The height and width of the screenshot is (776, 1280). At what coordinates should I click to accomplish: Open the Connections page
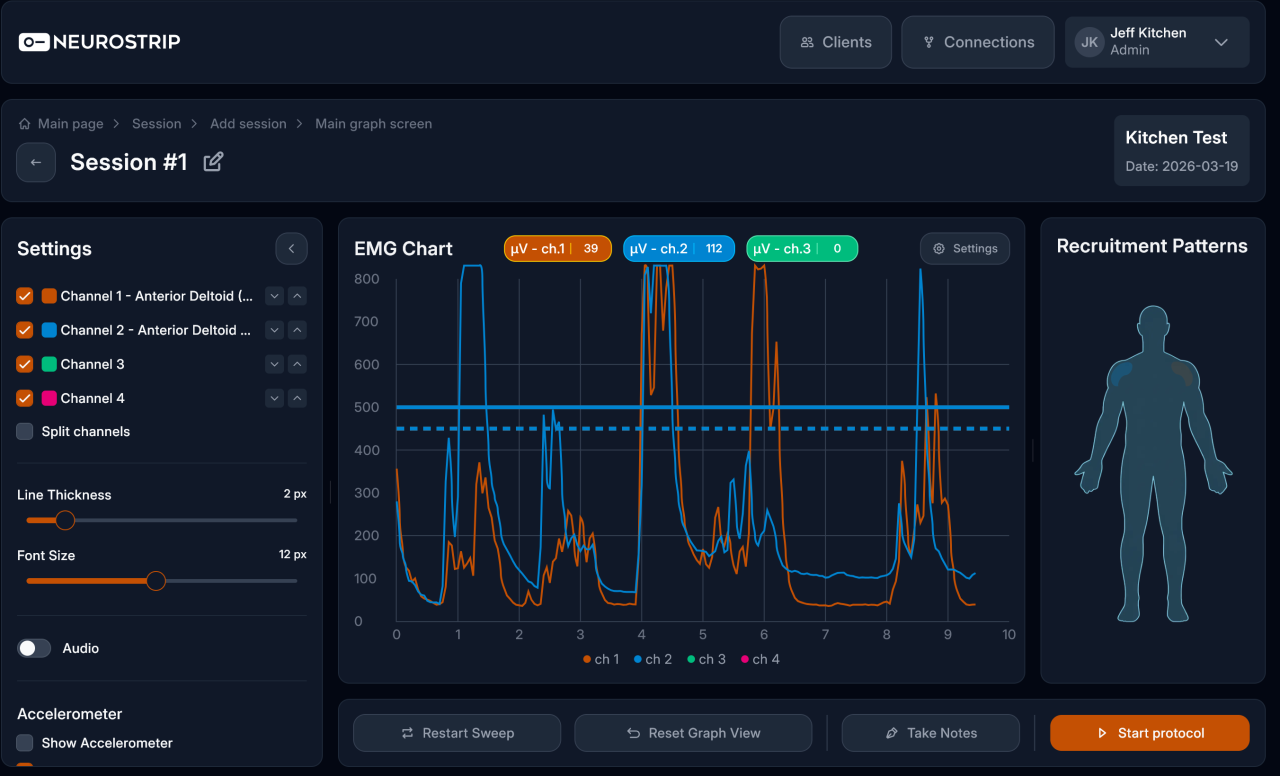coord(978,42)
